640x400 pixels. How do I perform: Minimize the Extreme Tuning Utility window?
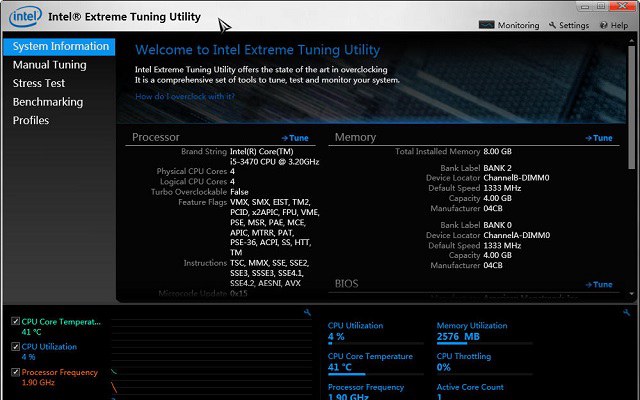(585, 6)
